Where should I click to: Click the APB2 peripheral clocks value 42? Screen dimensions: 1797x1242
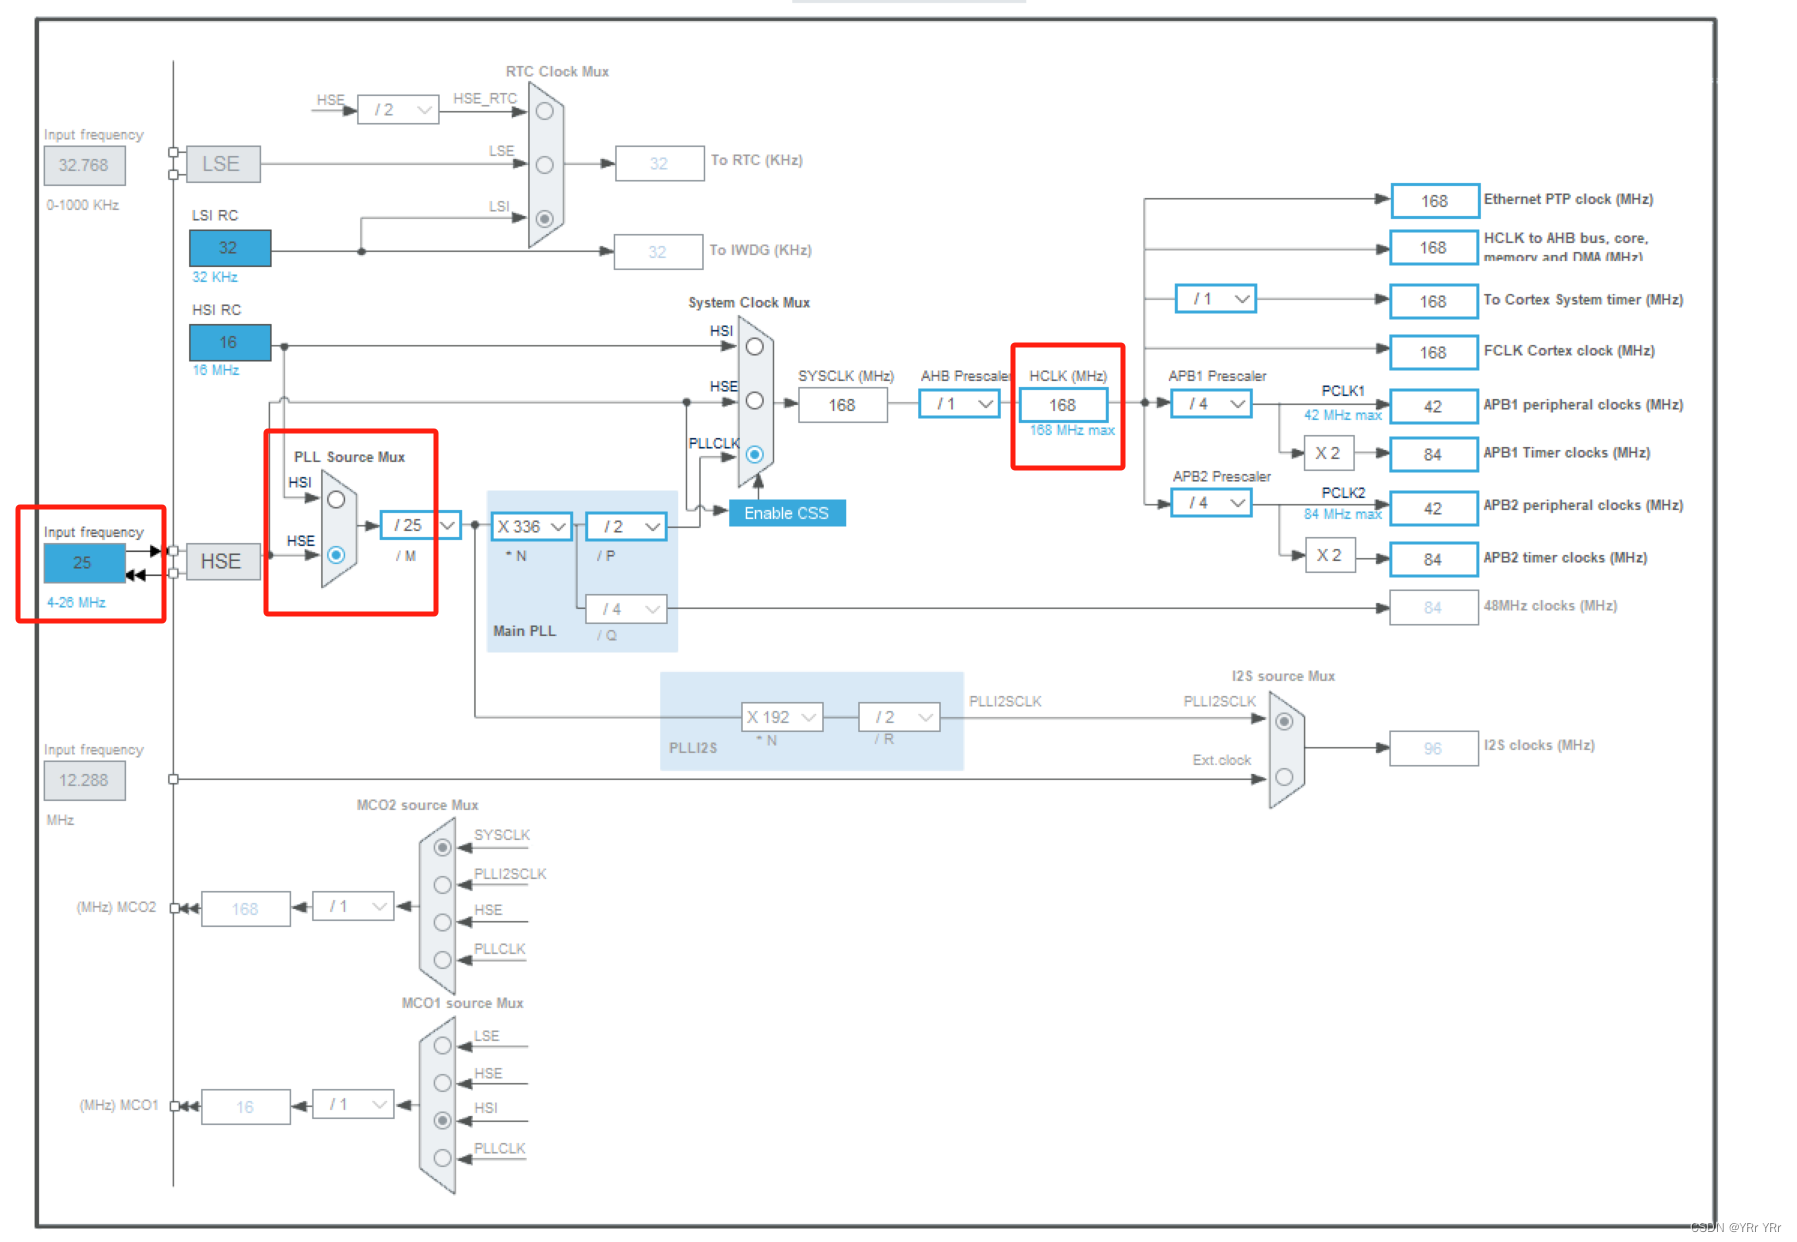click(x=1434, y=508)
